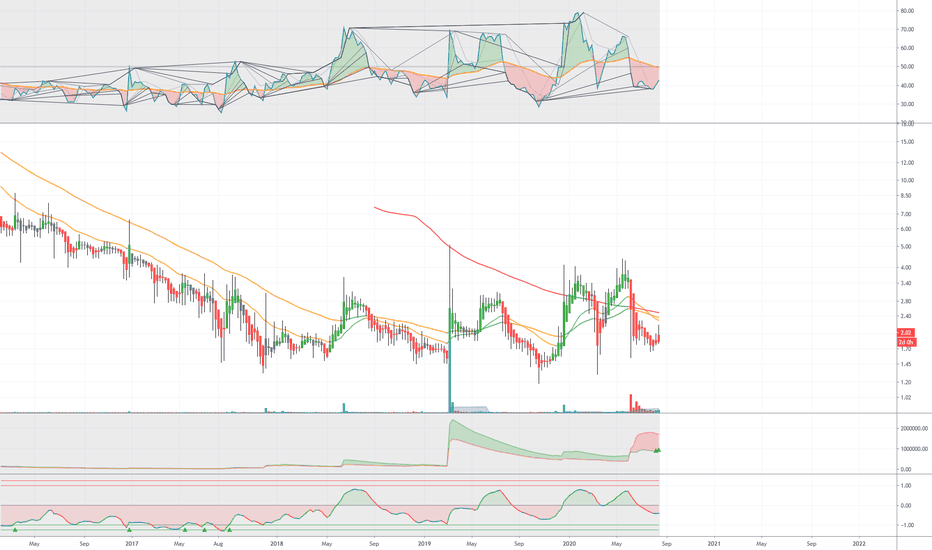Click the 60.00 scale label in top pane
This screenshot has width=932, height=550.
coord(906,48)
